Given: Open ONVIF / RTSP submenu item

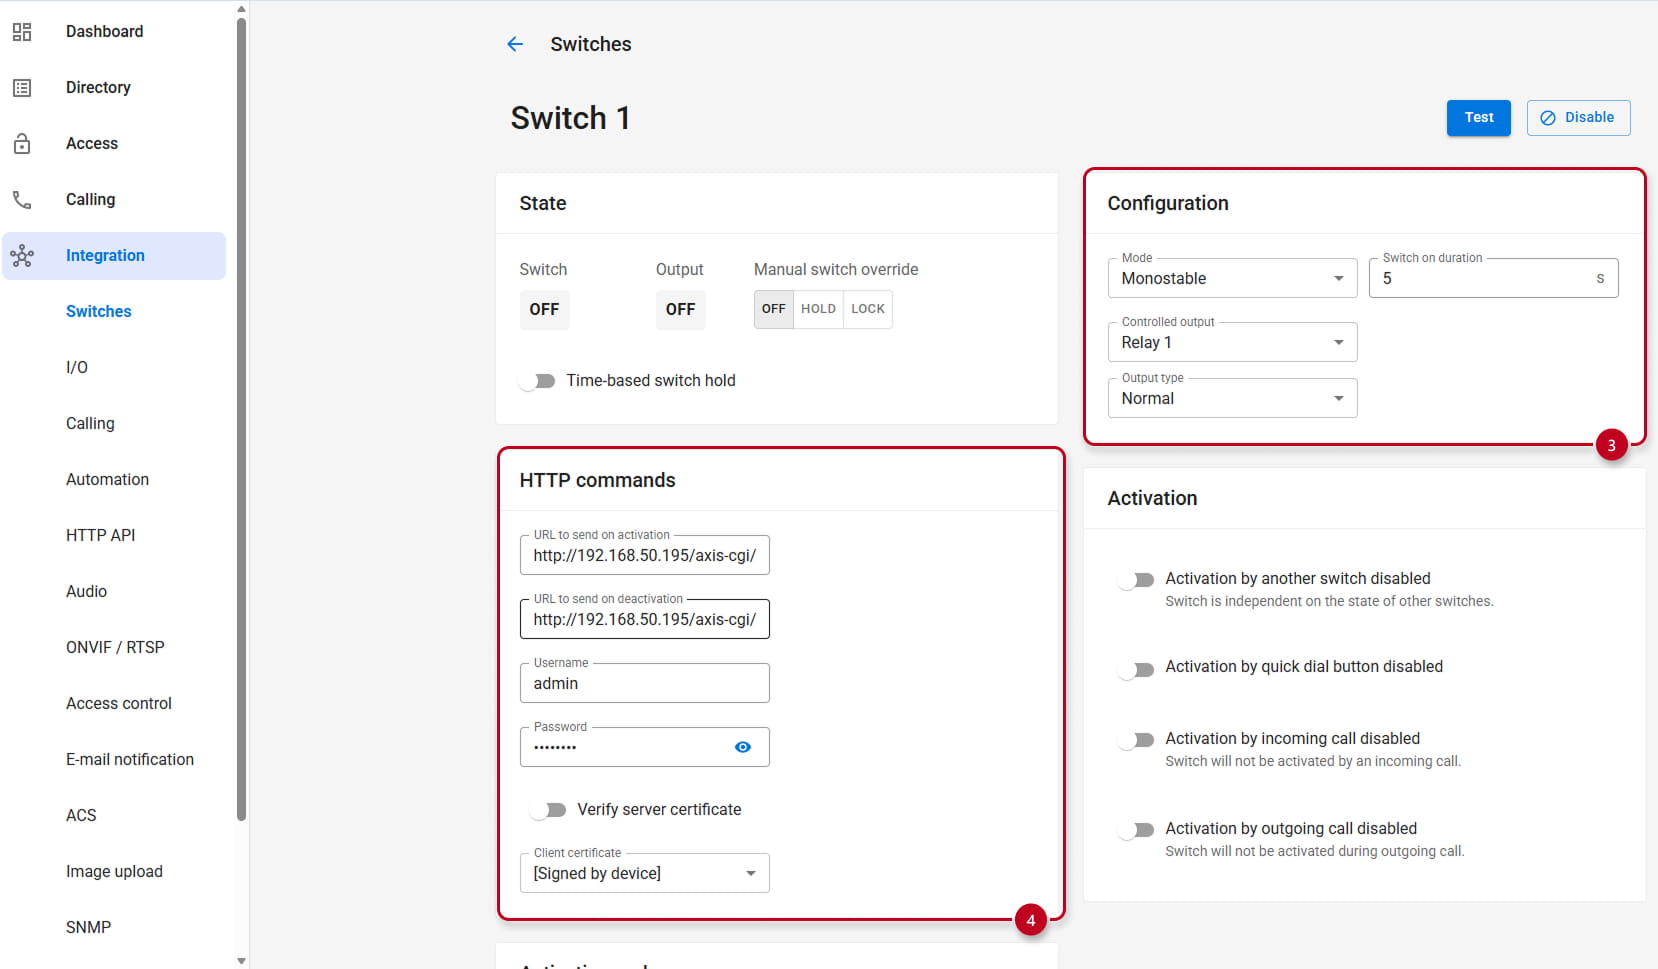Looking at the screenshot, I should point(115,648).
